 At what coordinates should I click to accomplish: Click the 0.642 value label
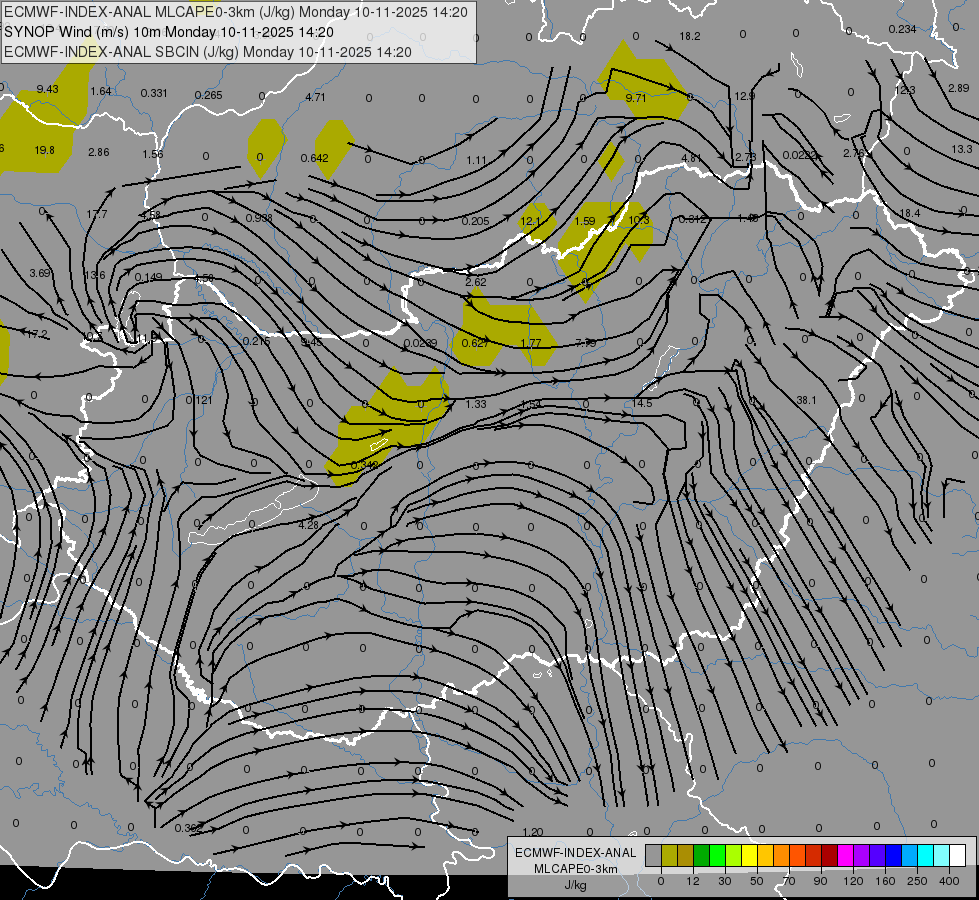click(315, 158)
